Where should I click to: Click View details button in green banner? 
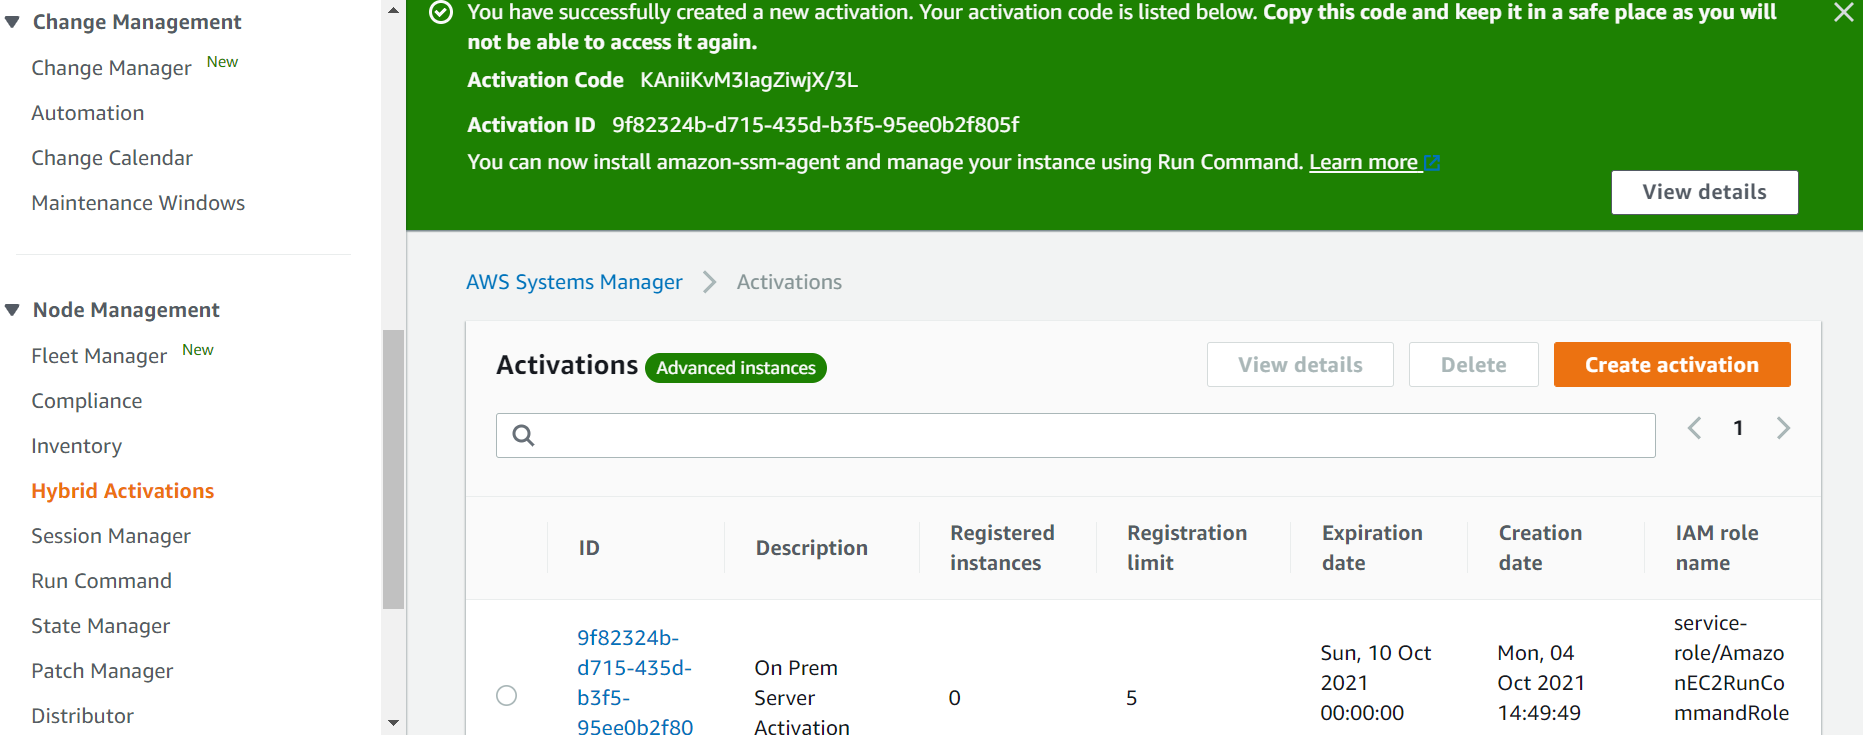pos(1704,192)
